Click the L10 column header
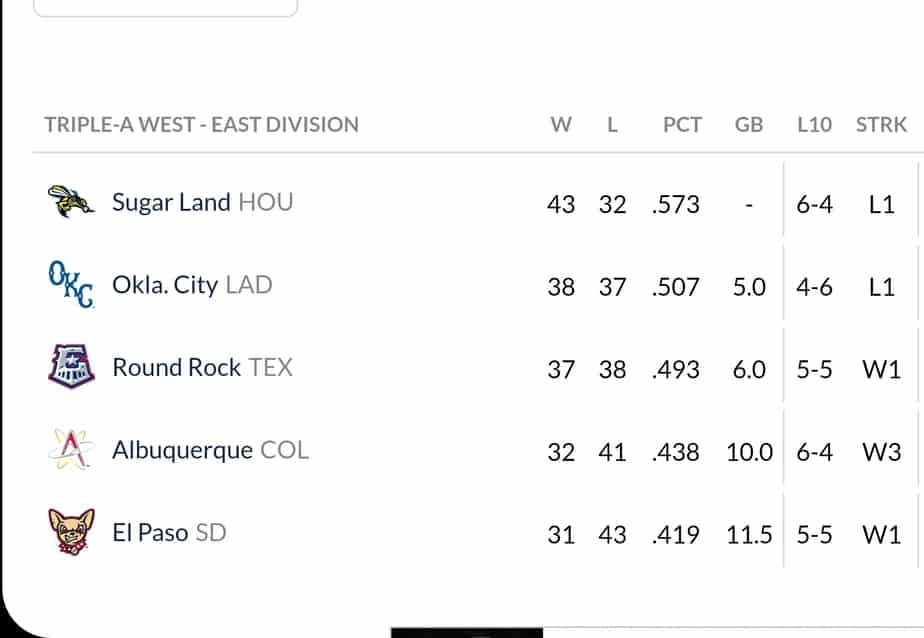Viewport: 924px width, 638px height. [x=814, y=124]
